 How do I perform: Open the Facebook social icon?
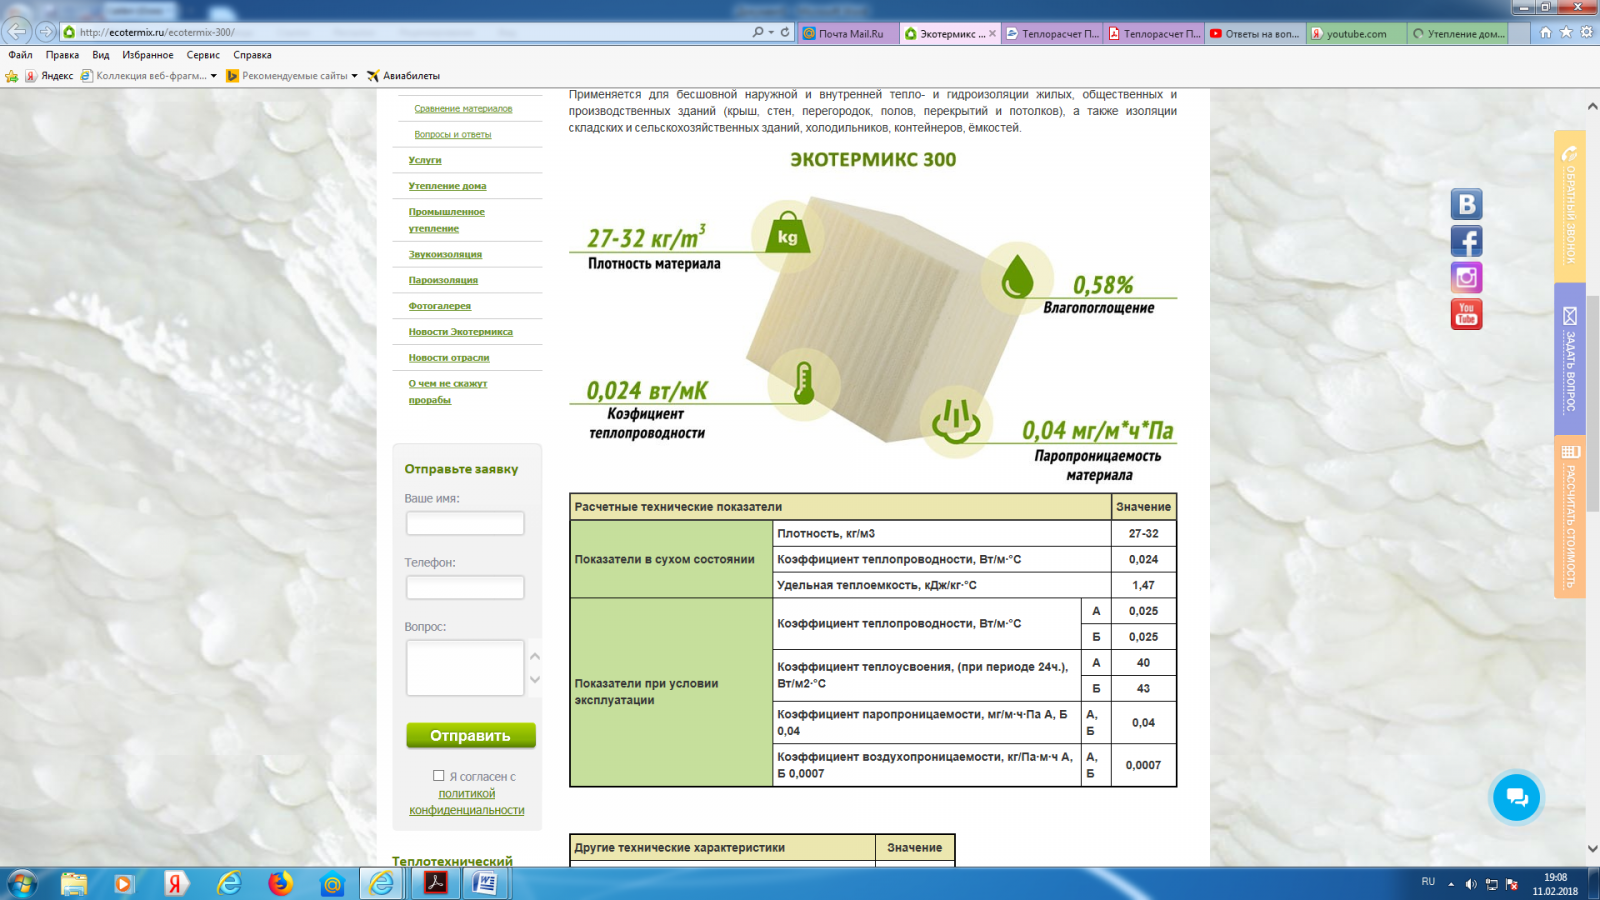[x=1467, y=241]
